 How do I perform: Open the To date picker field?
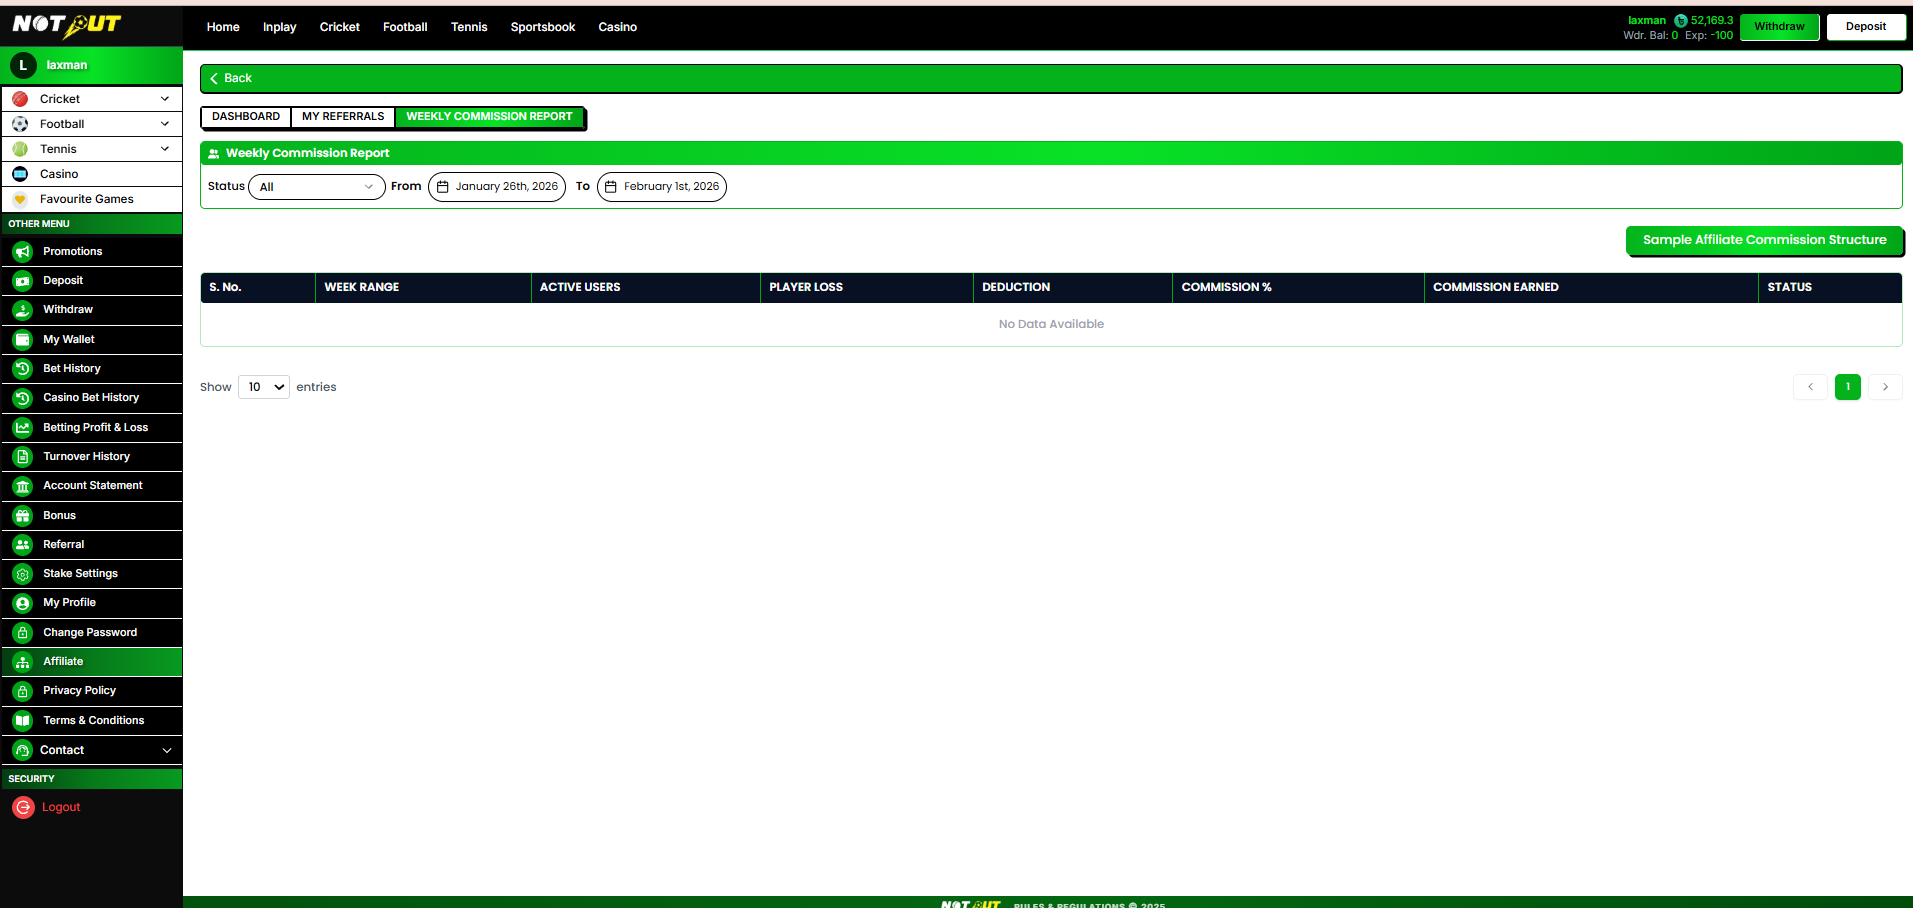click(x=662, y=187)
